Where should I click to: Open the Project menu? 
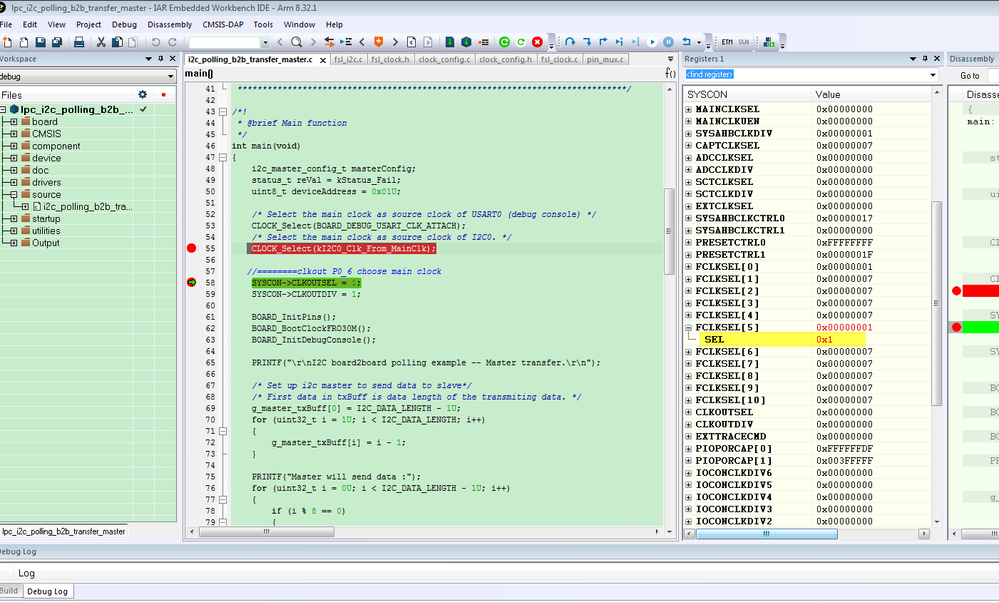[89, 24]
